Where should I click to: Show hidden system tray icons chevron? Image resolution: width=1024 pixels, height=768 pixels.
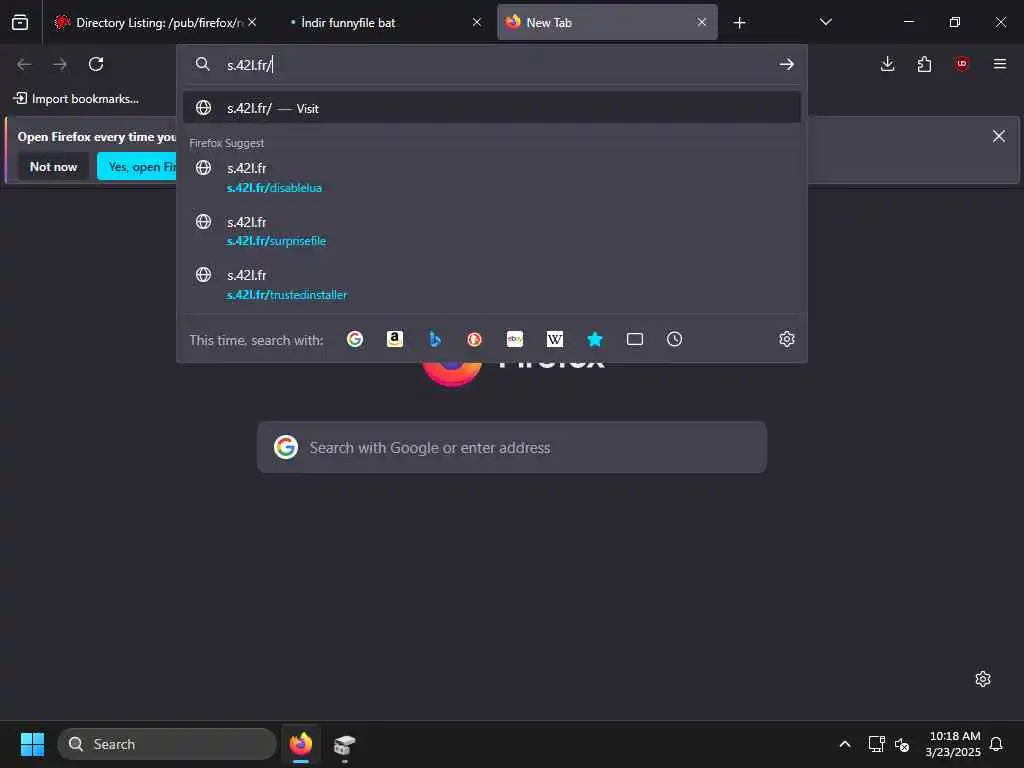point(844,744)
